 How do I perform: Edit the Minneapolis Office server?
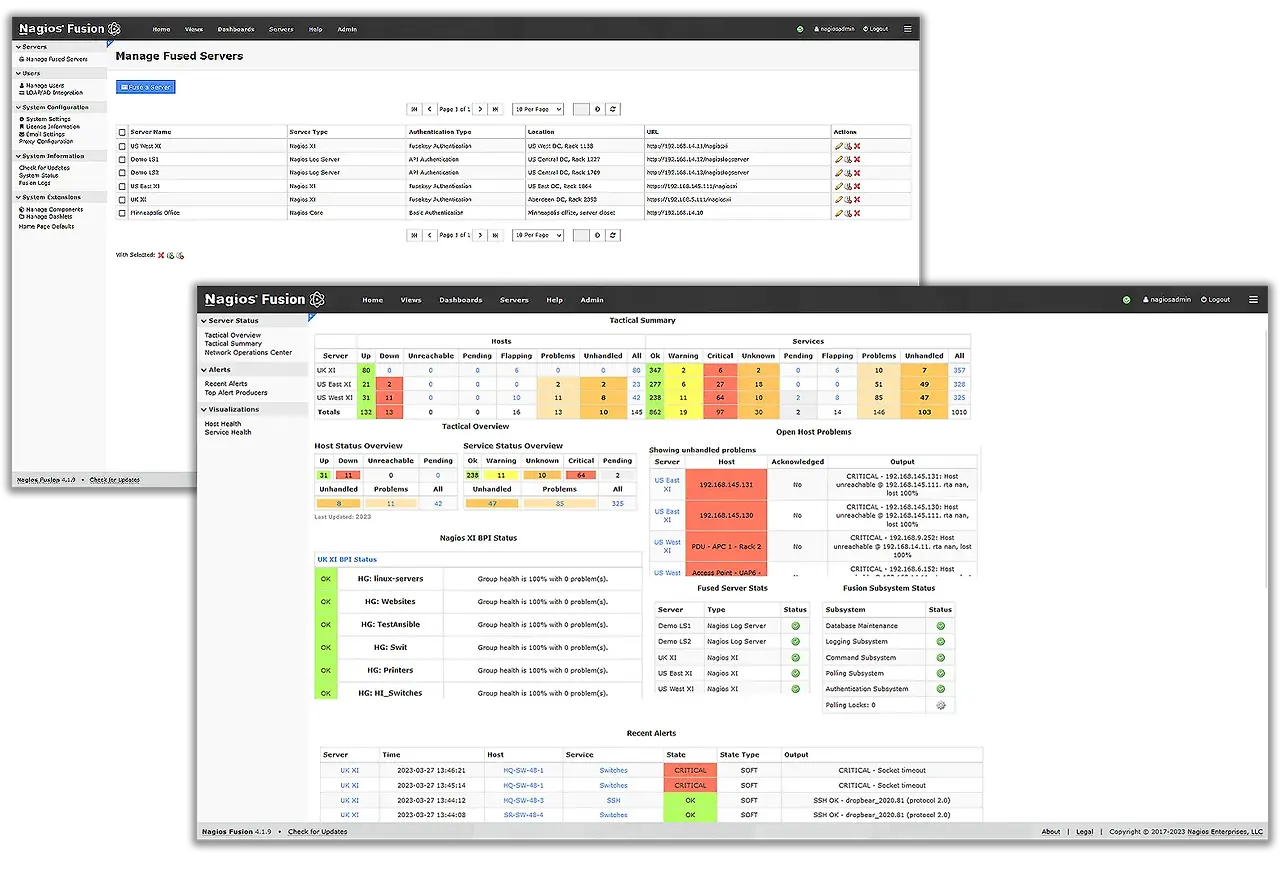point(839,212)
